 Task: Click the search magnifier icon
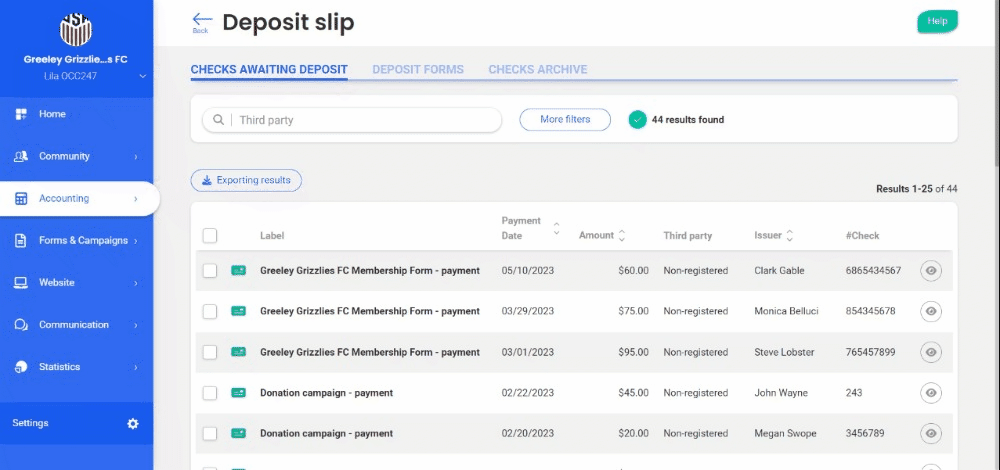217,120
